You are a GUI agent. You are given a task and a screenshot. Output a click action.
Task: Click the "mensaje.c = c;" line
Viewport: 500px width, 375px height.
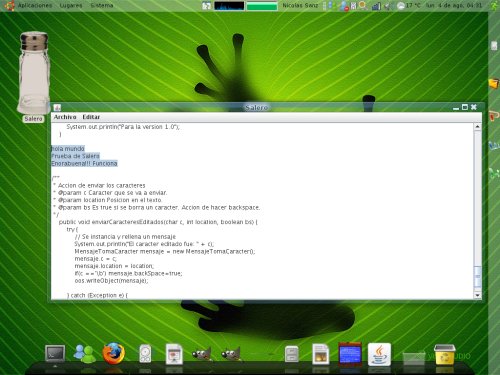pos(96,259)
